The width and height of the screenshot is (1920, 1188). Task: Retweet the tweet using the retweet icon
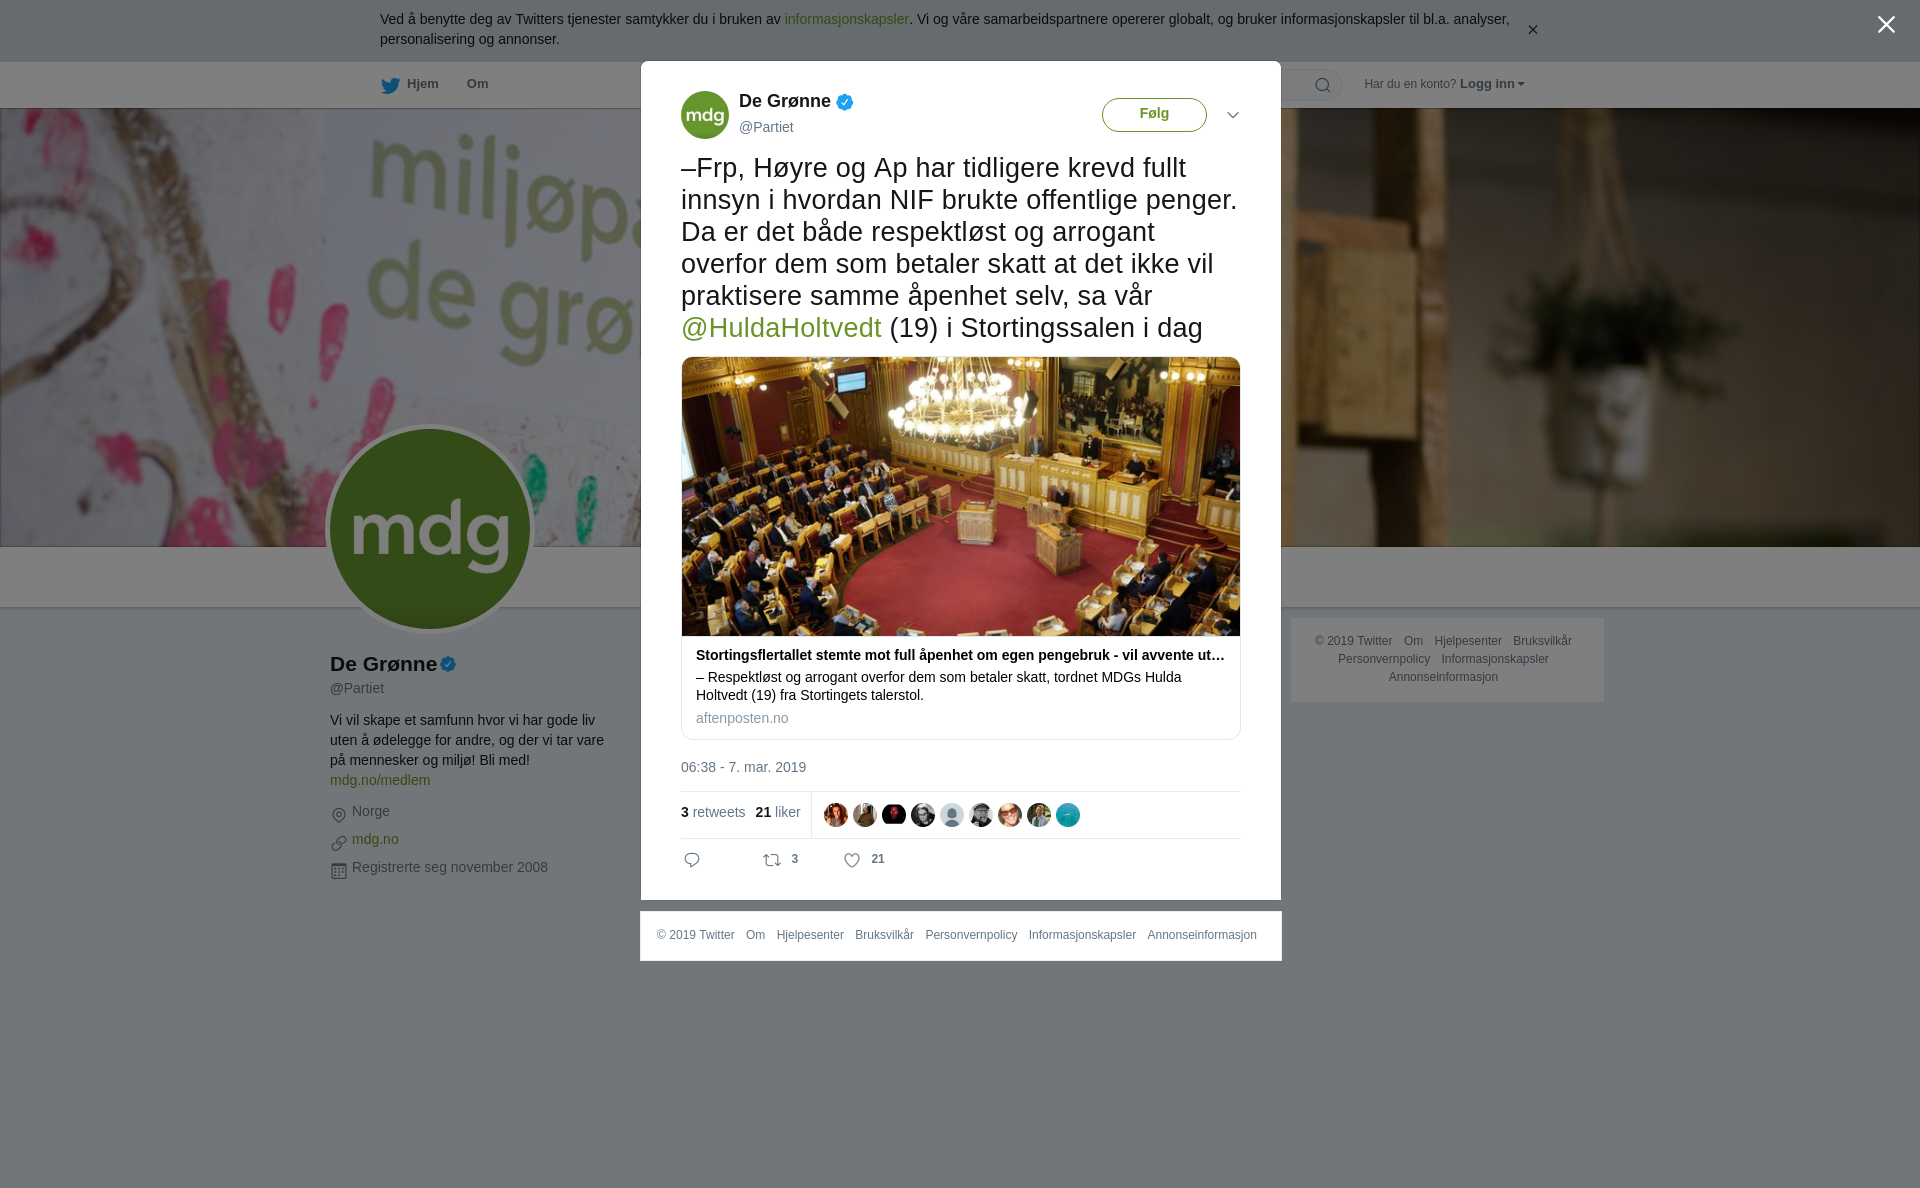coord(772,860)
